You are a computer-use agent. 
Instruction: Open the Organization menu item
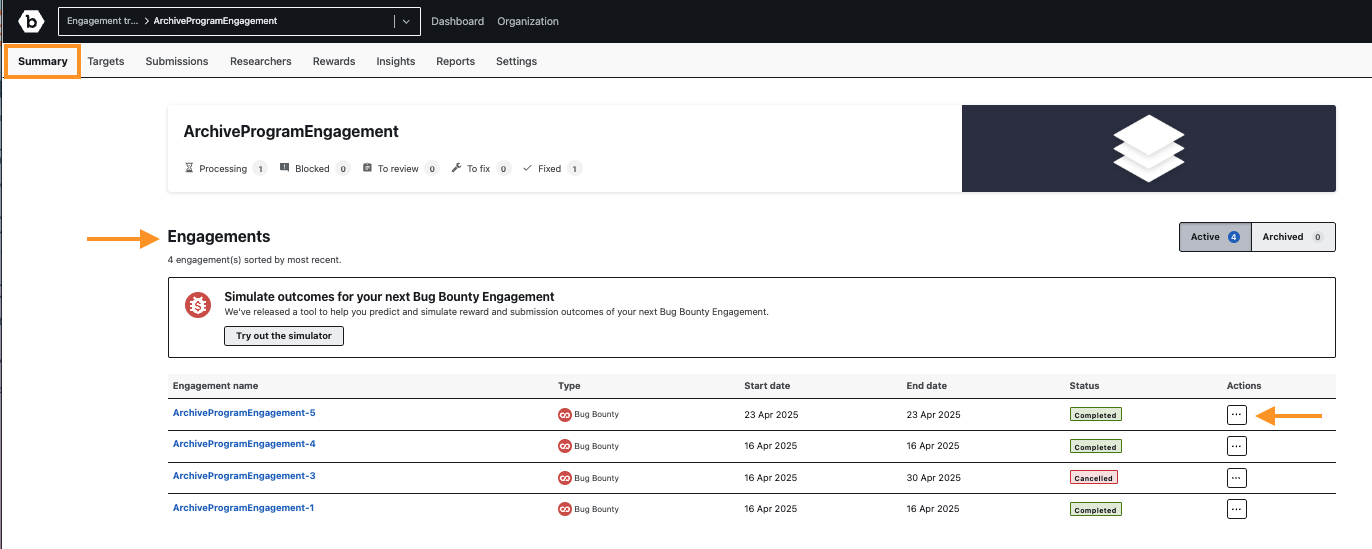click(528, 21)
